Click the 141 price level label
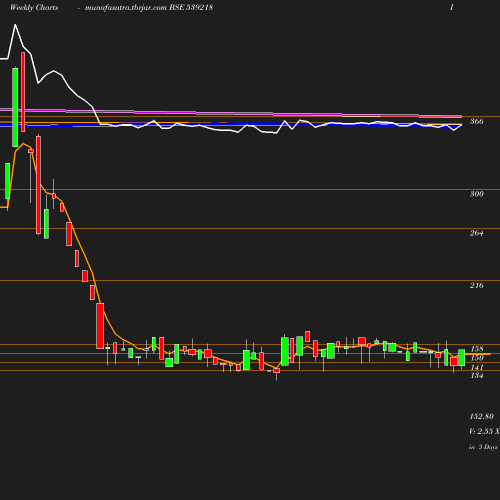This screenshot has width=500, height=500. click(x=477, y=367)
